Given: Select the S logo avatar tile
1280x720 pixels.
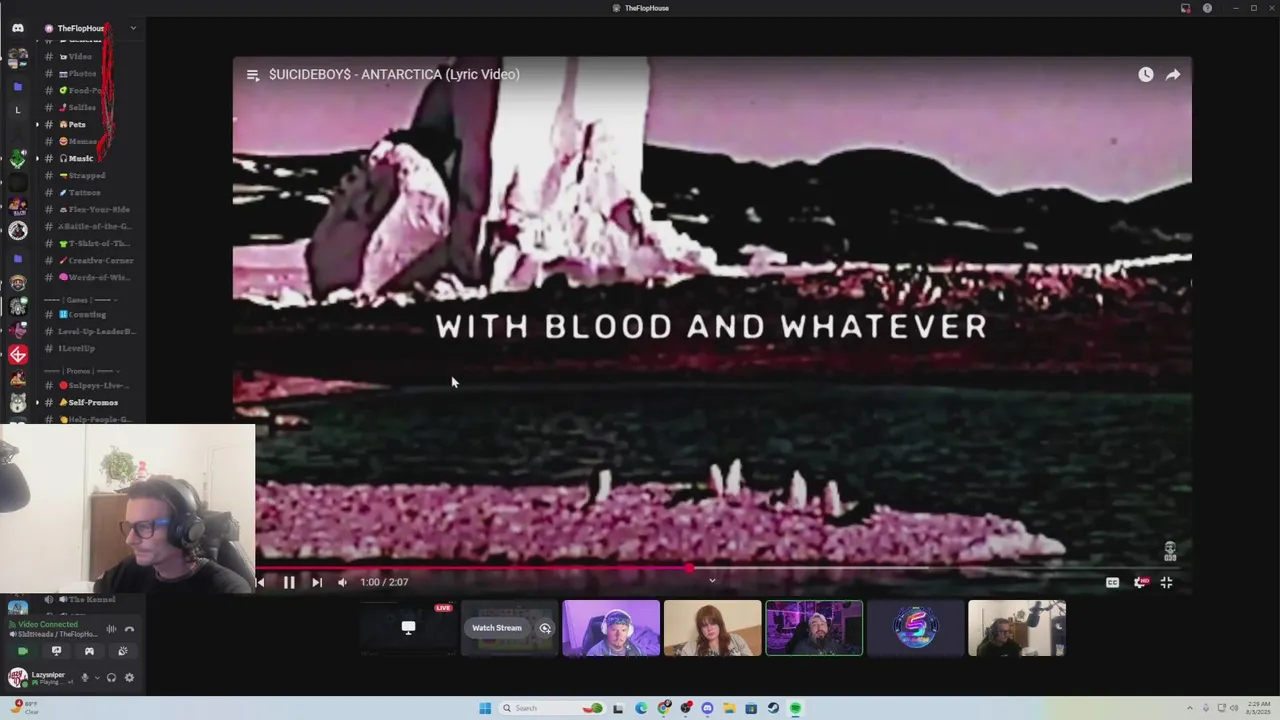Looking at the screenshot, I should (x=915, y=628).
